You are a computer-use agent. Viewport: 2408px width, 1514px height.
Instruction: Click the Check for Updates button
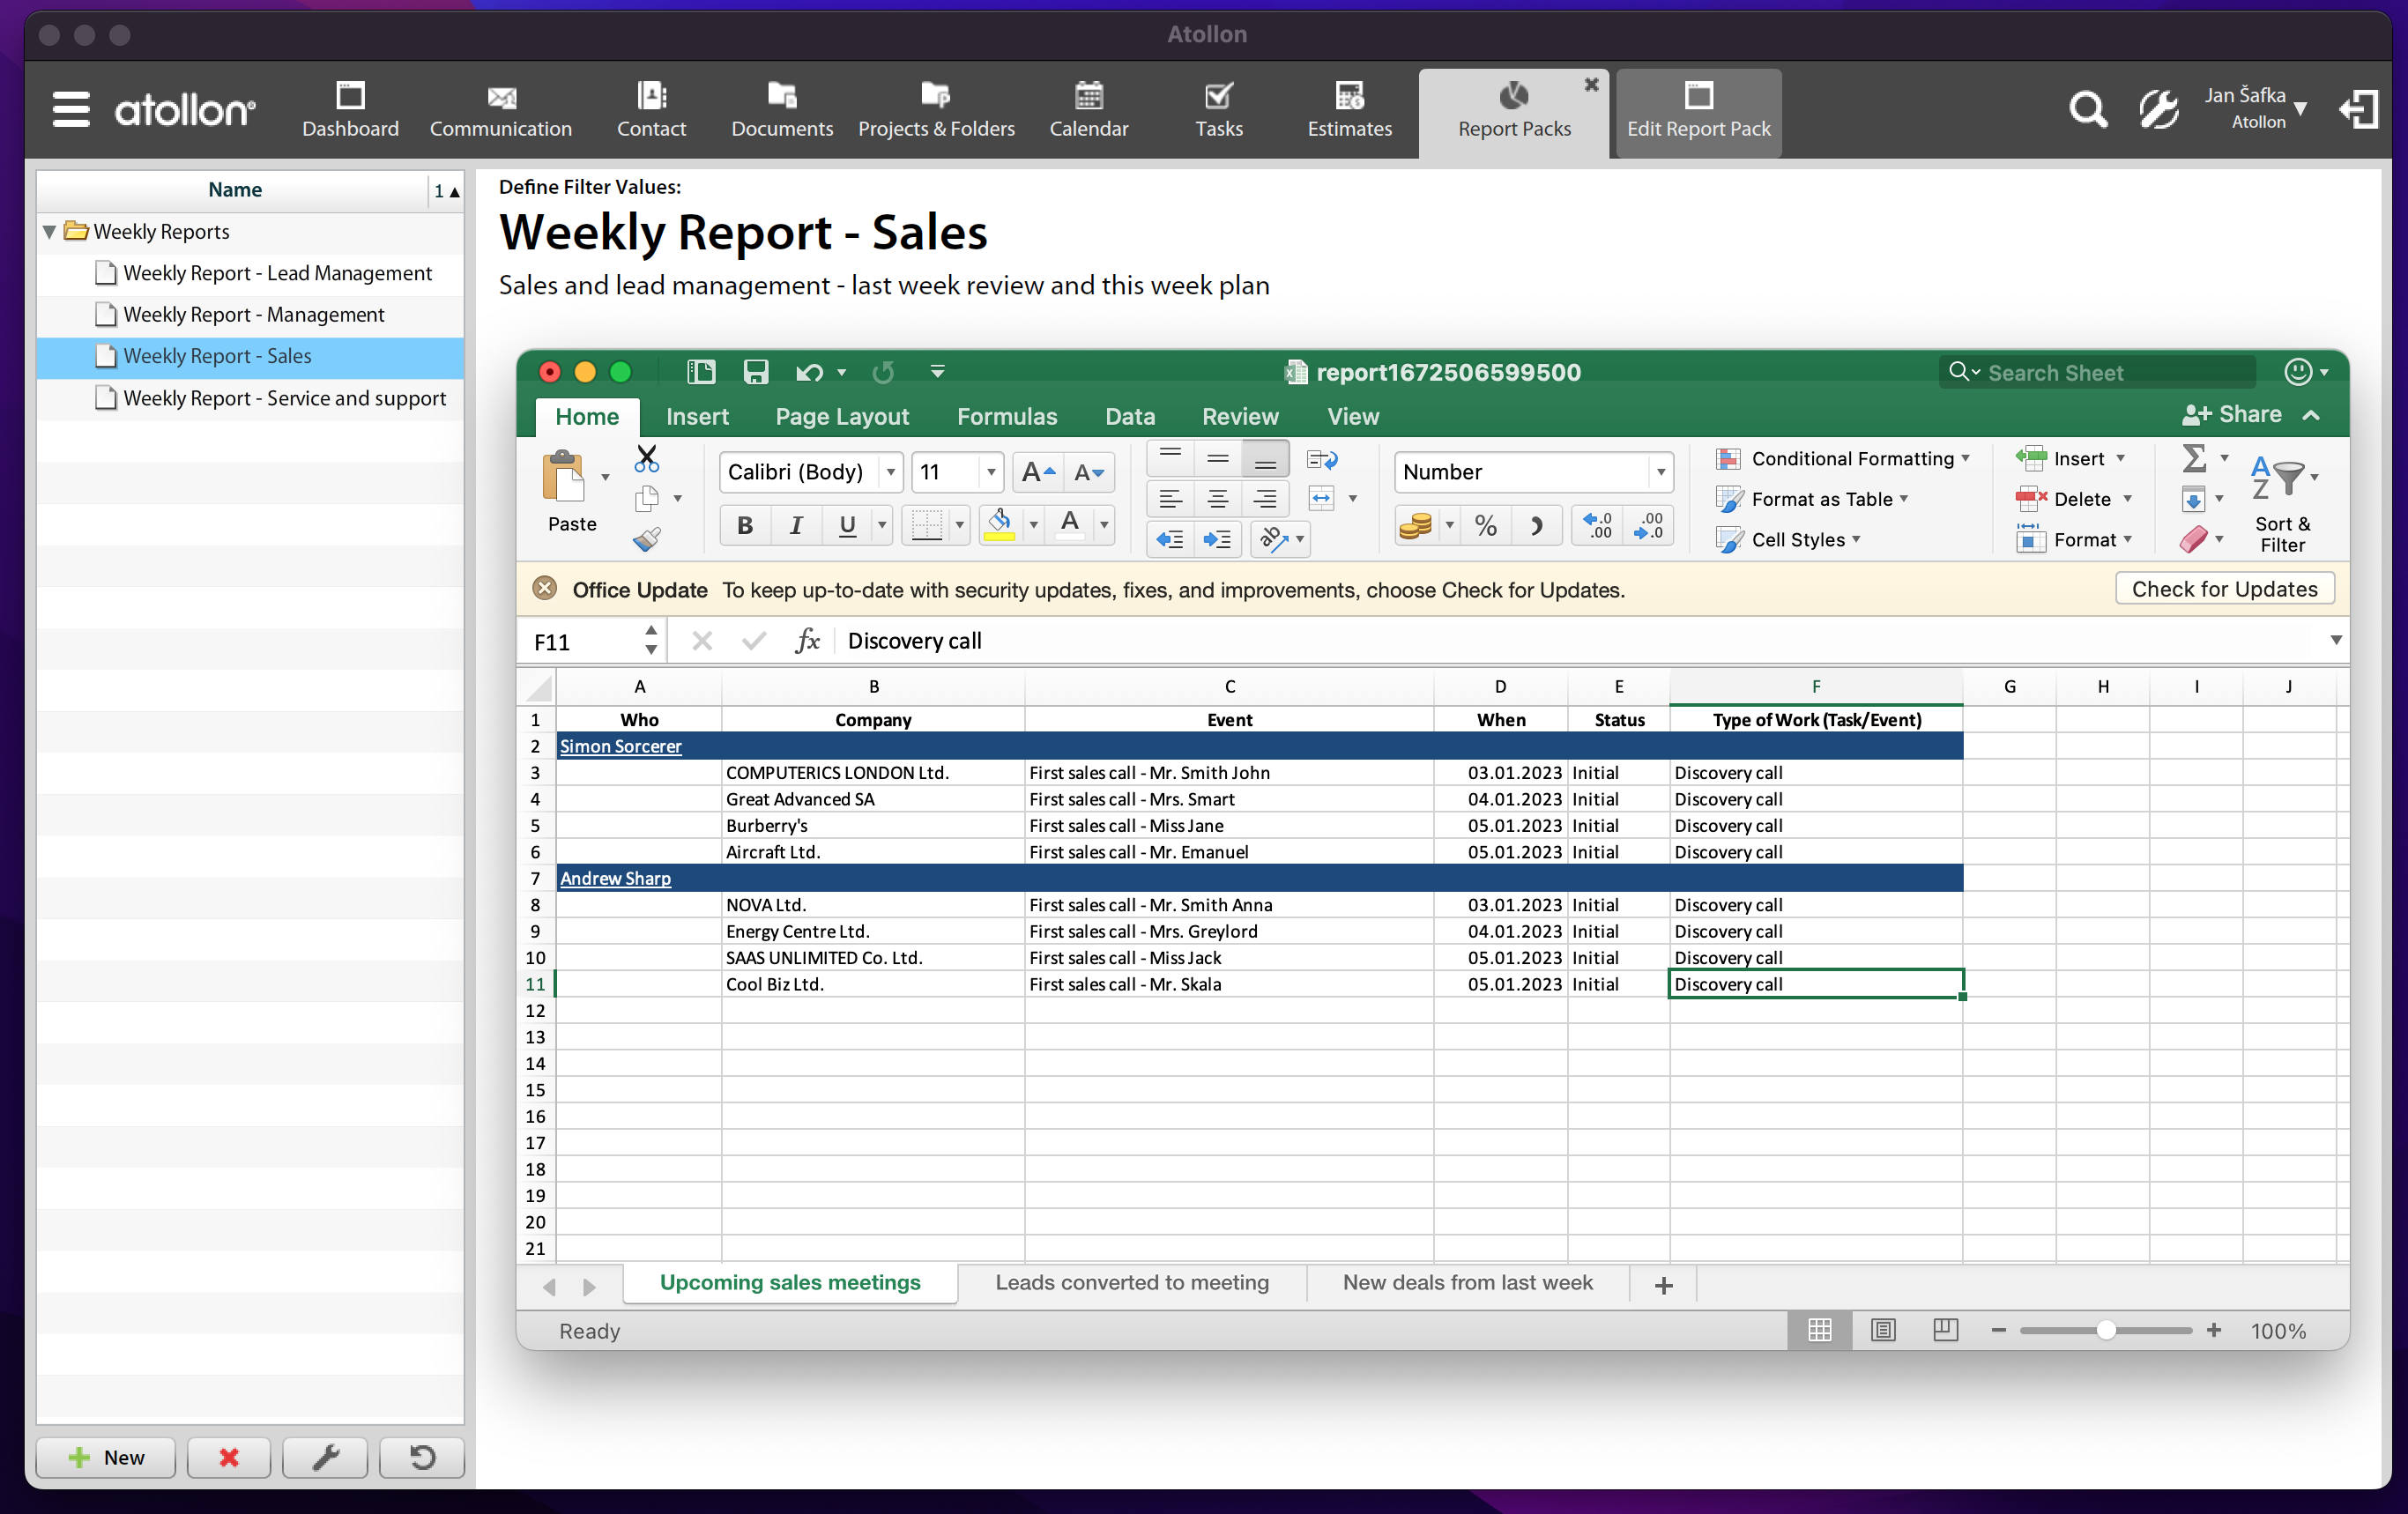[2224, 589]
